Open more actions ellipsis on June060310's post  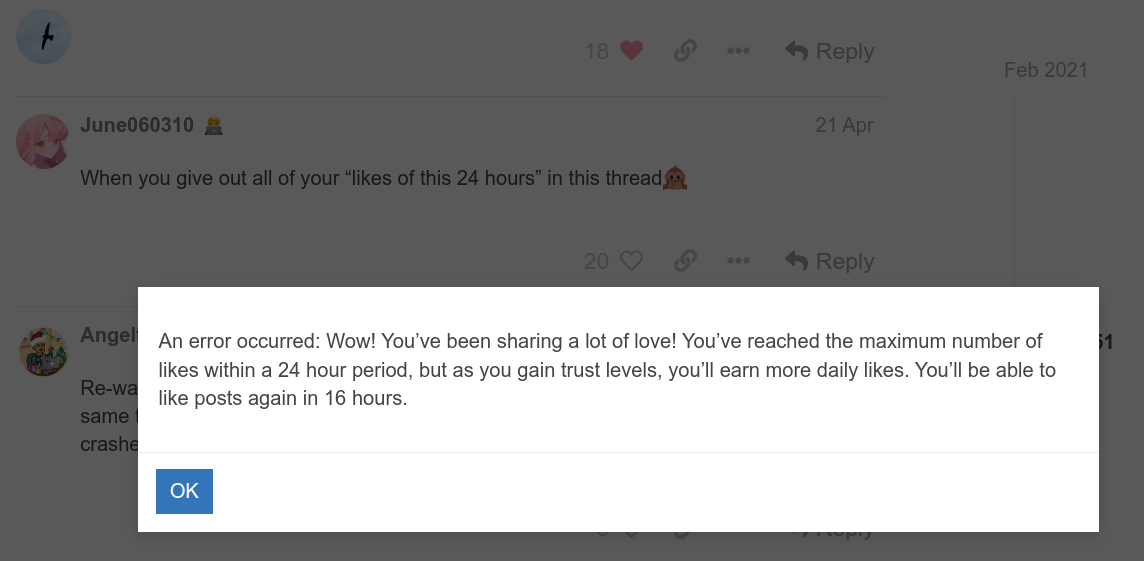[x=738, y=261]
